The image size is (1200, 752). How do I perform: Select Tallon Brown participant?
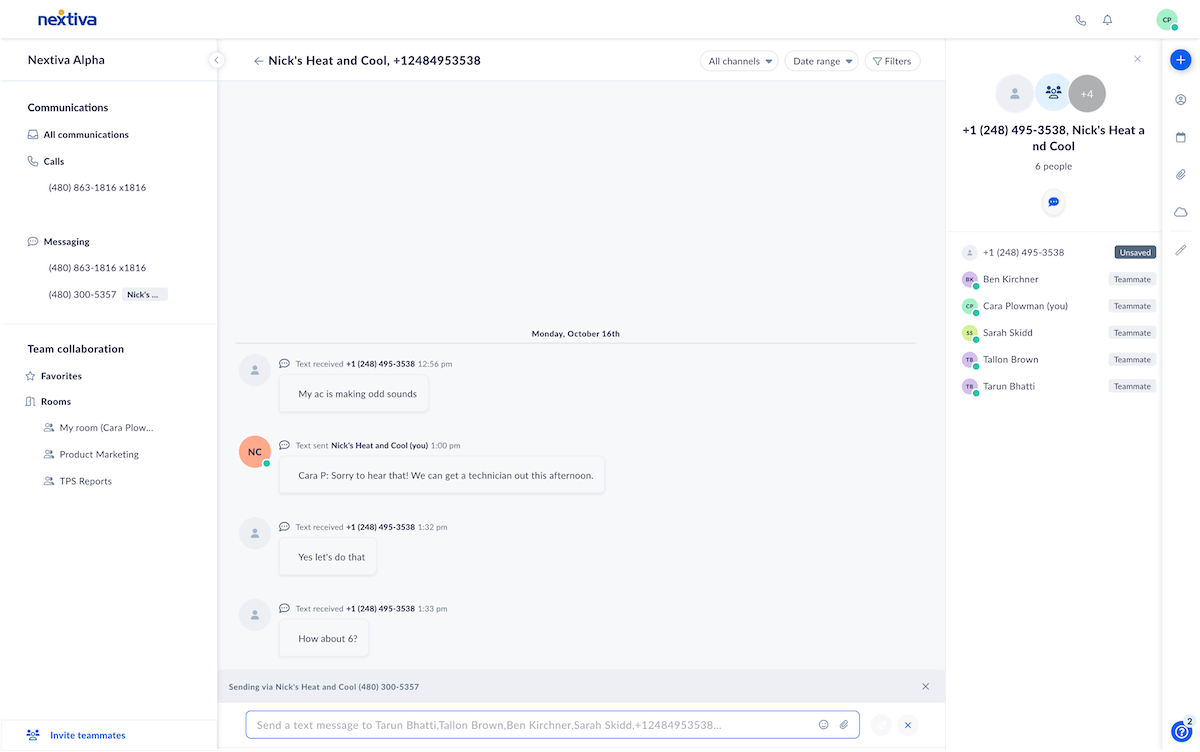[x=1010, y=360]
